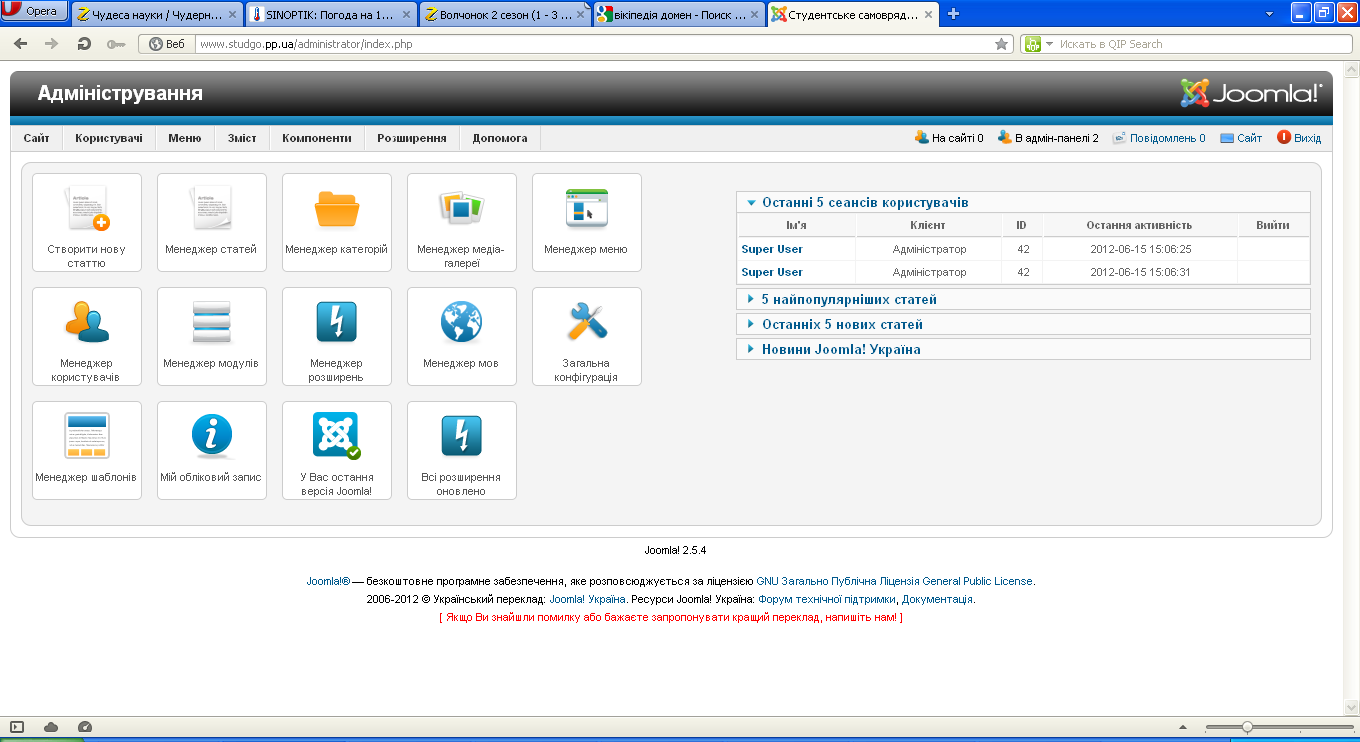Open zoom dropdown arrow in status bar

[1183, 727]
